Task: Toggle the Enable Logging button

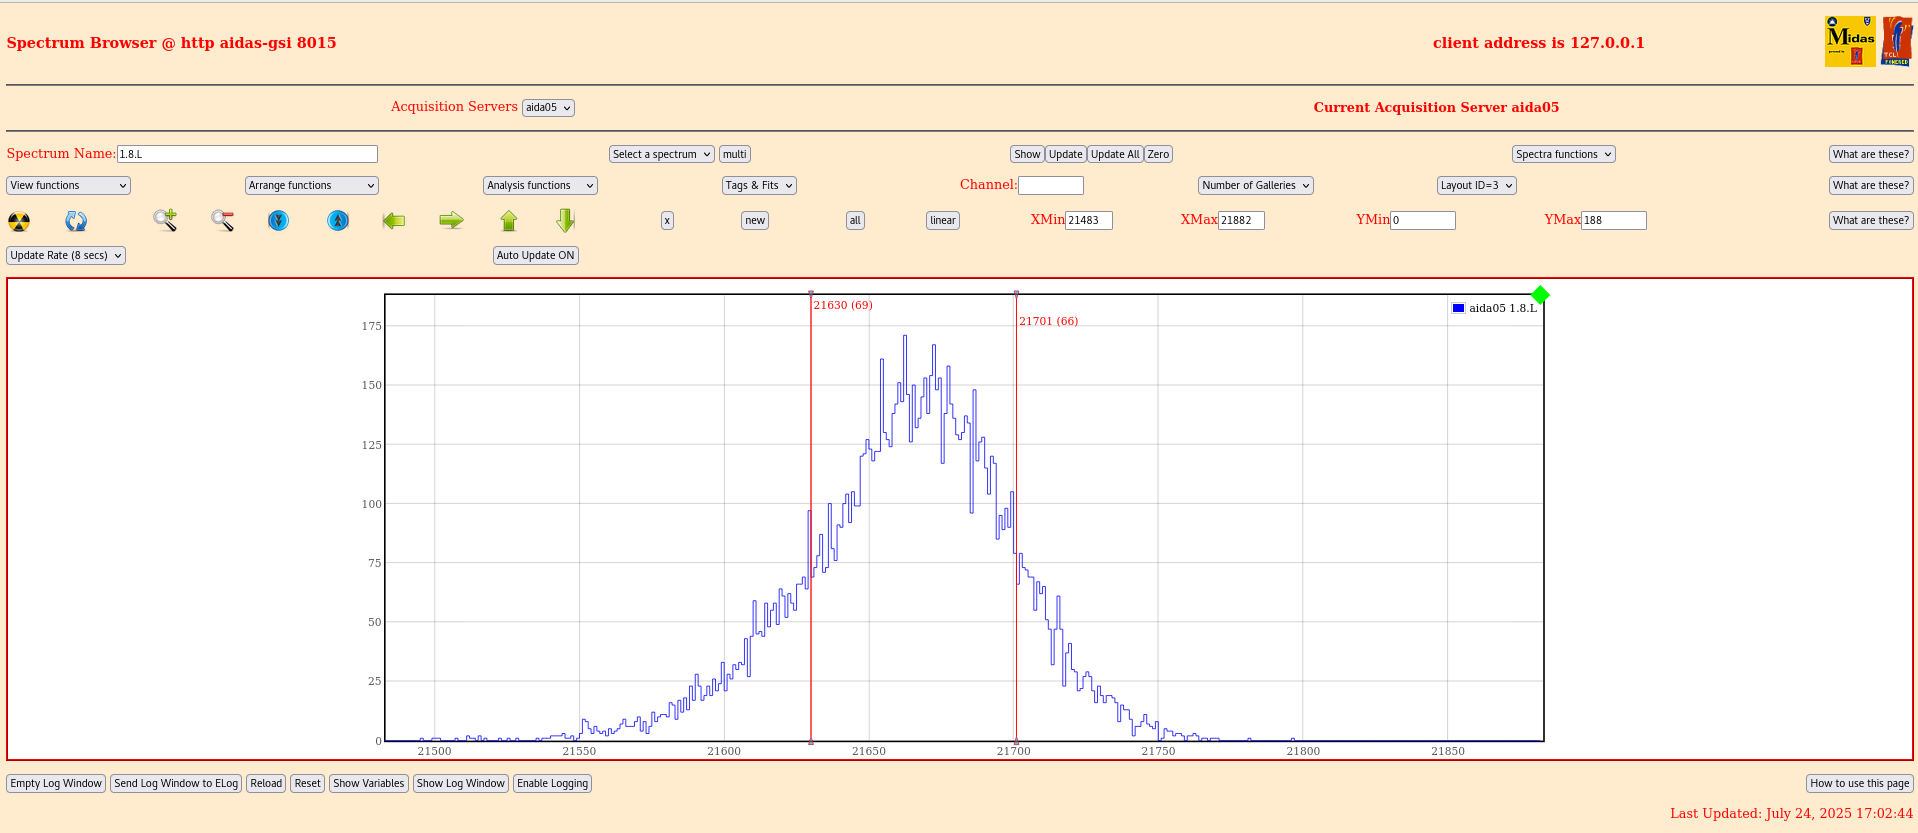Action: (552, 783)
